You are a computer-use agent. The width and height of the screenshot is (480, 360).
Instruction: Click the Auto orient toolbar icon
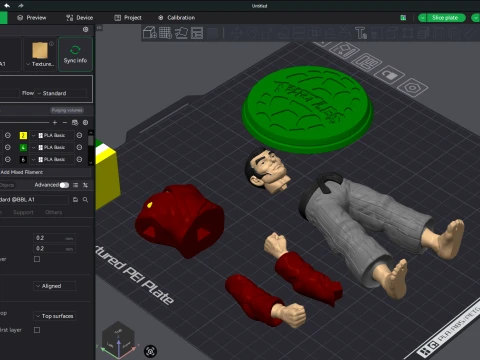click(x=181, y=33)
